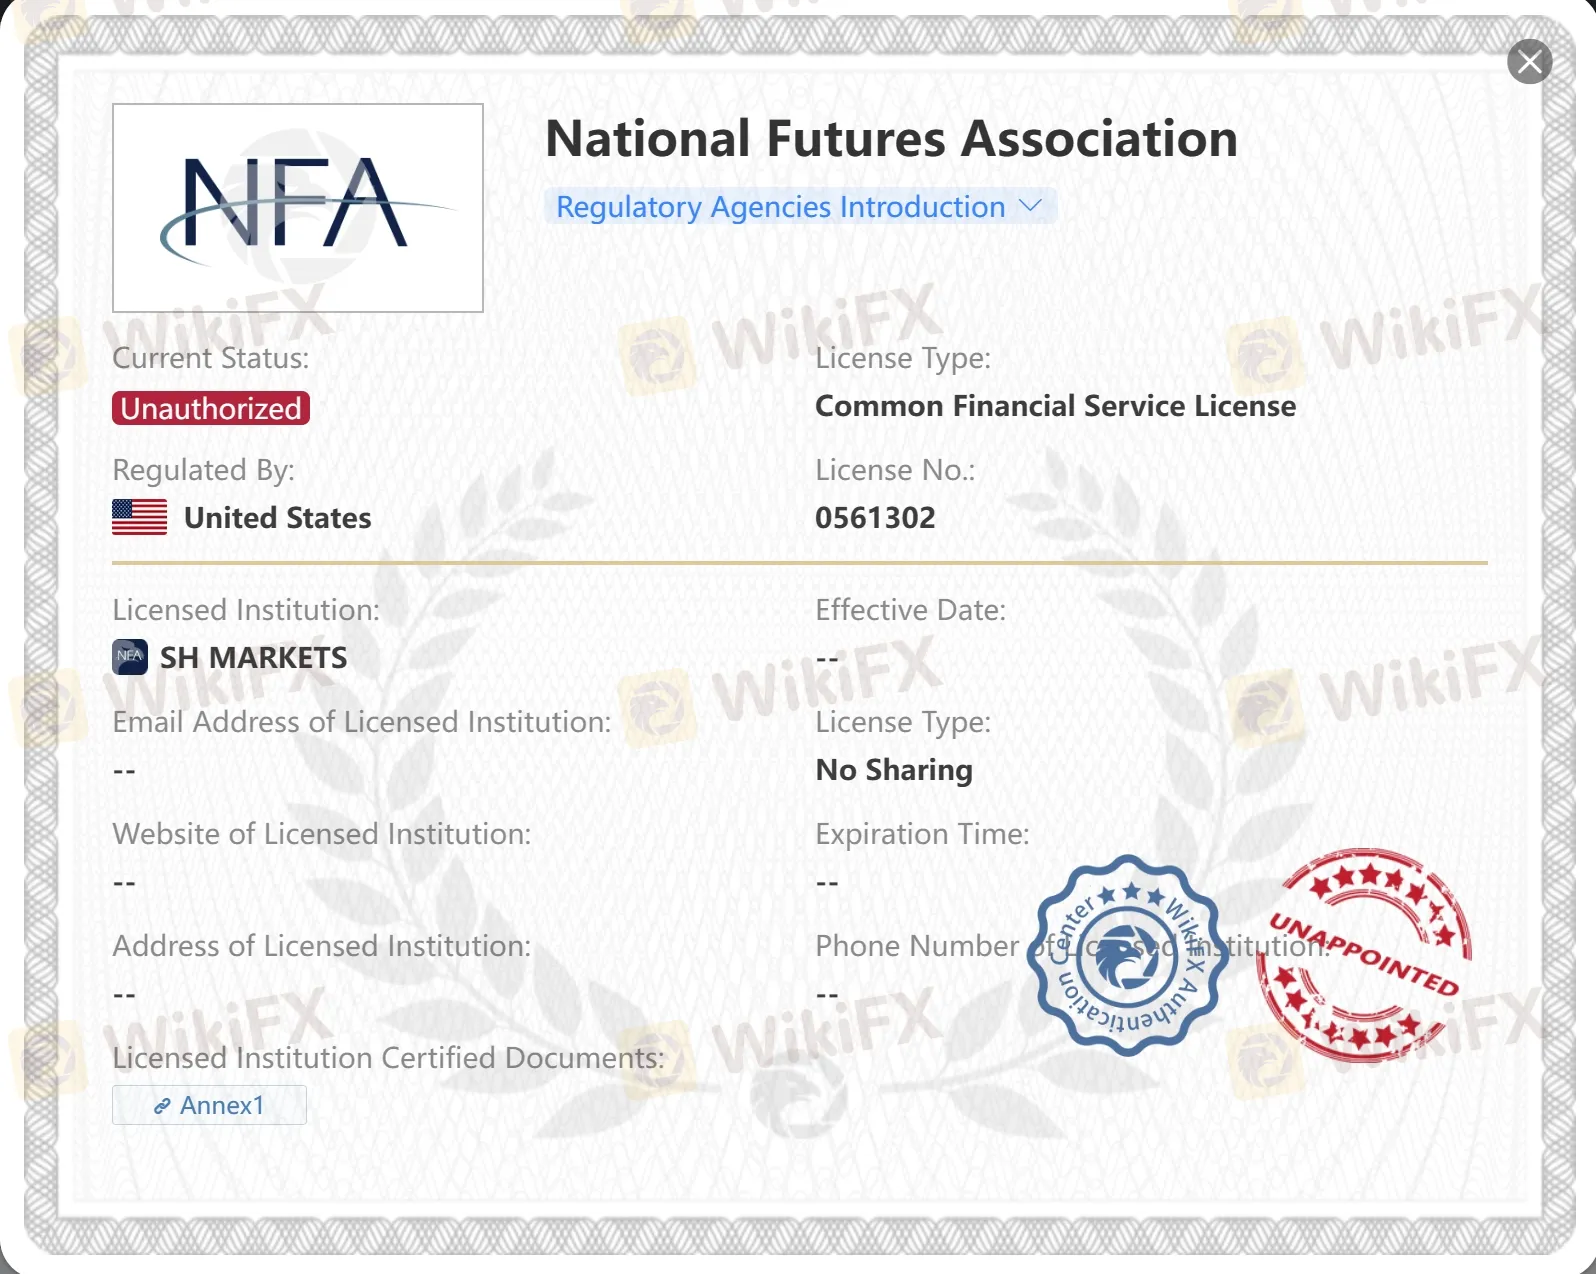The width and height of the screenshot is (1596, 1274).
Task: Click the SH MARKETS institution name
Action: [254, 658]
